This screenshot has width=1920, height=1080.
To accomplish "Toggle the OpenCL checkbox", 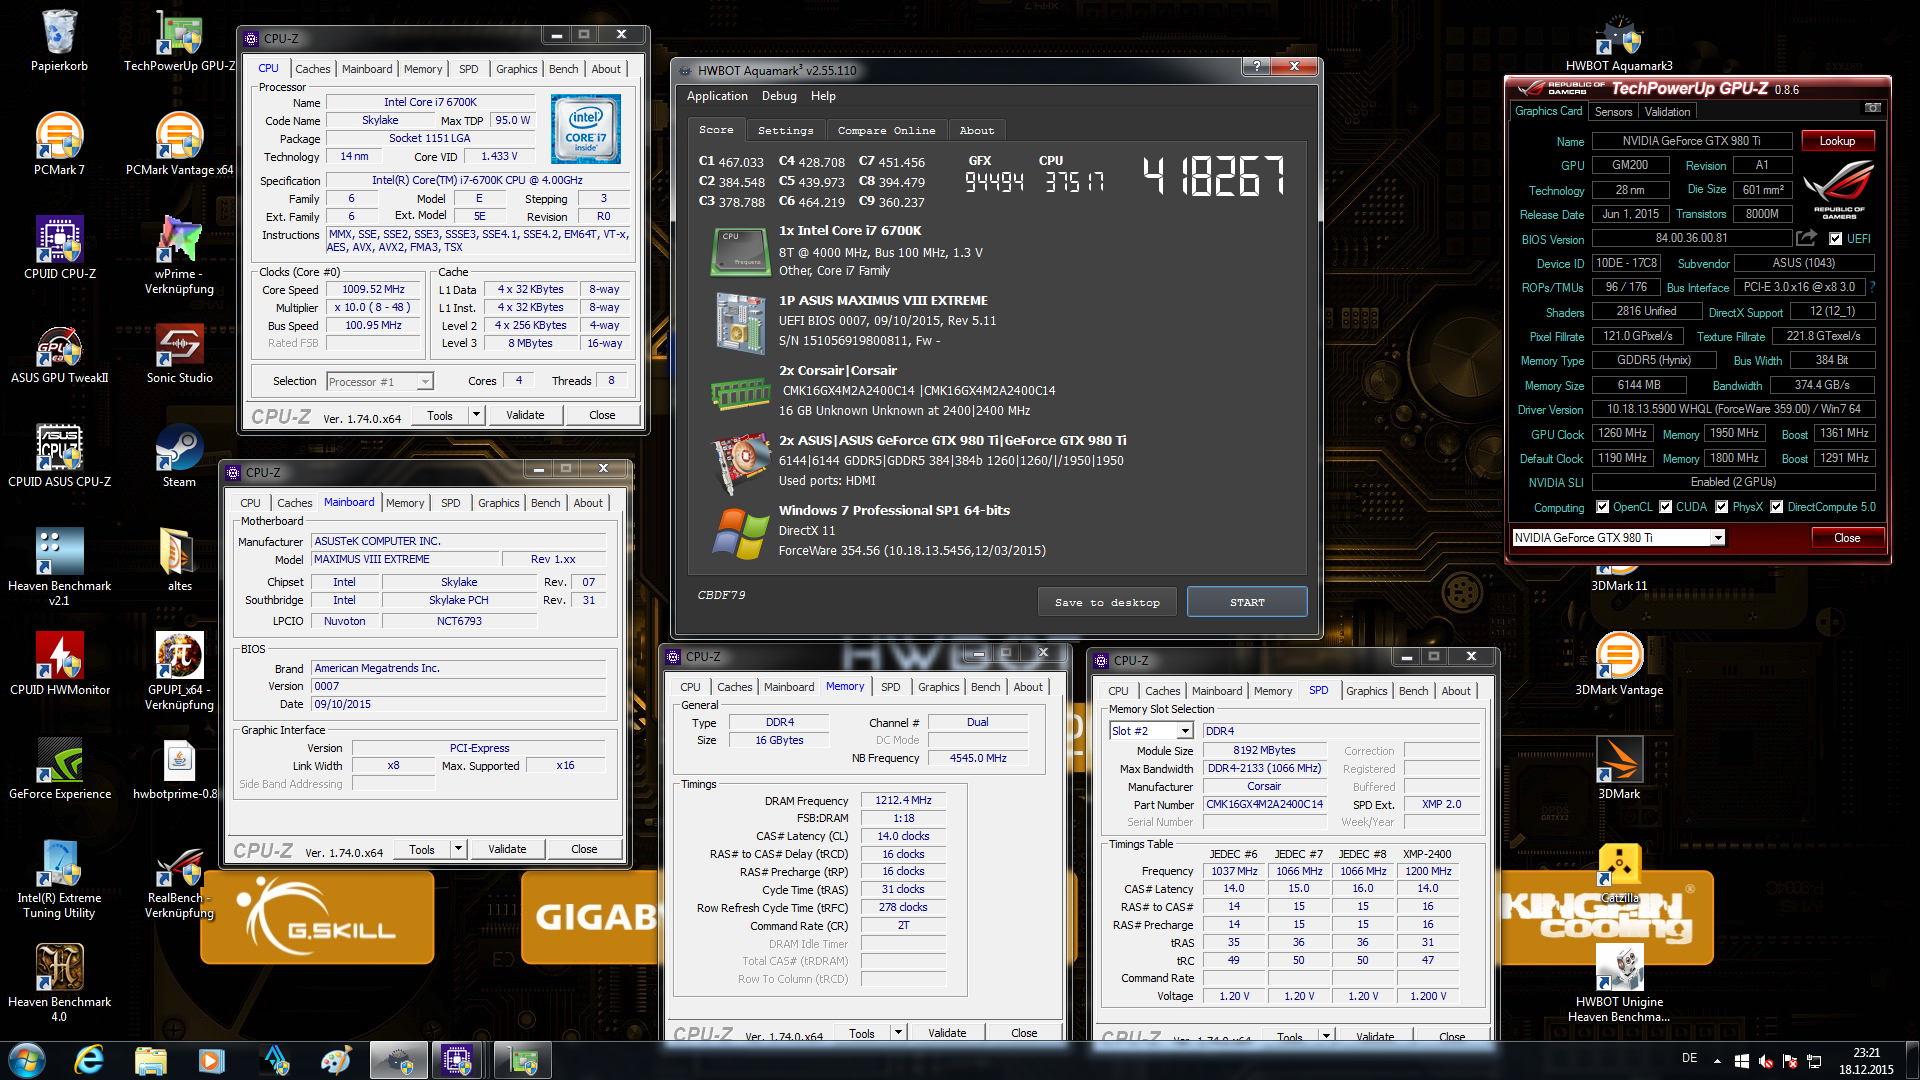I will [1602, 507].
